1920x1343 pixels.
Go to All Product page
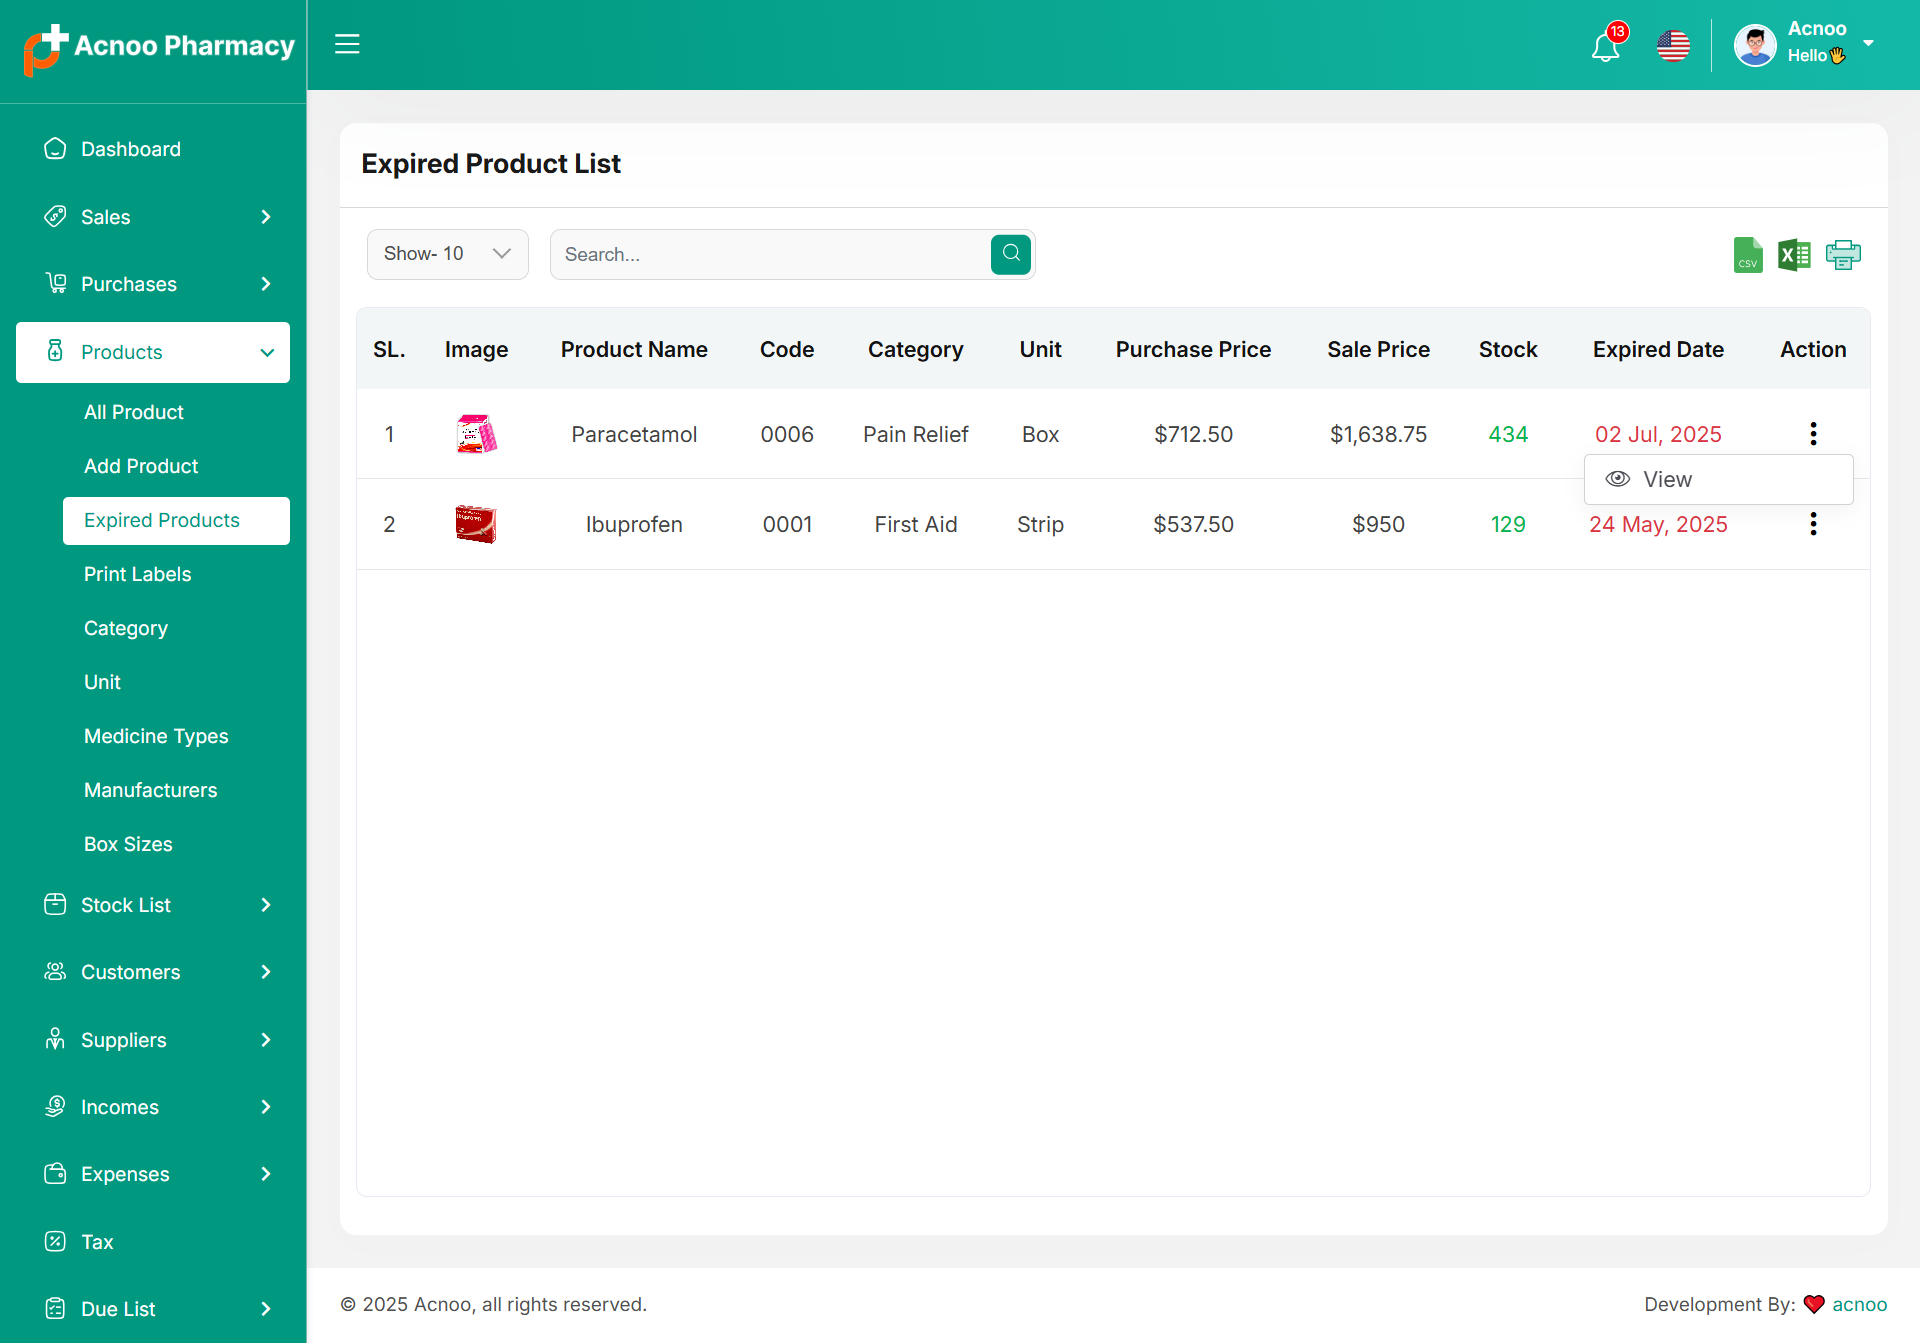click(134, 412)
